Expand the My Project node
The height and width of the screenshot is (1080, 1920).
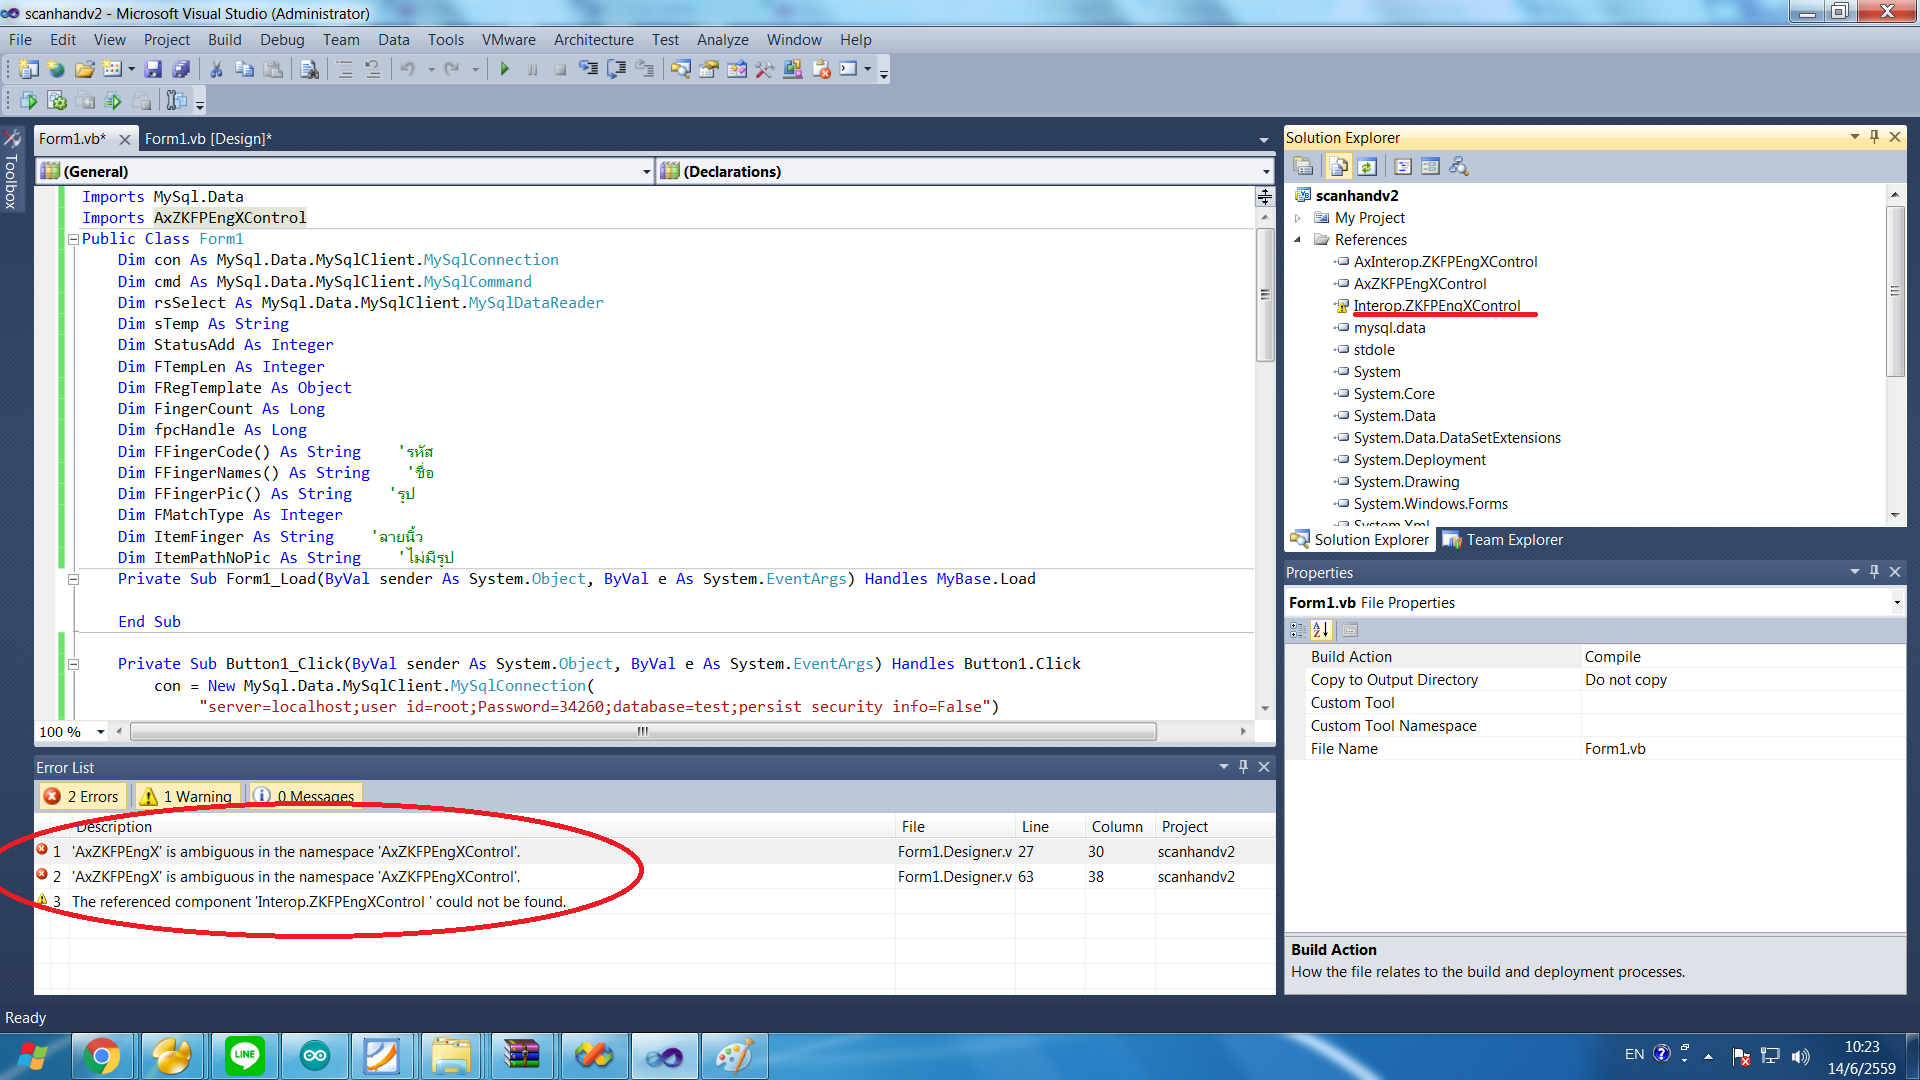coord(1298,217)
